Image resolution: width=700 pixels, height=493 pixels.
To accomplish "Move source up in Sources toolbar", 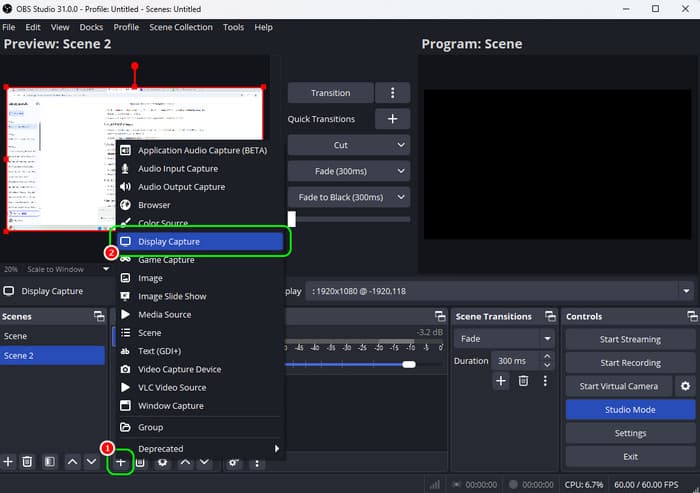I will [185, 462].
